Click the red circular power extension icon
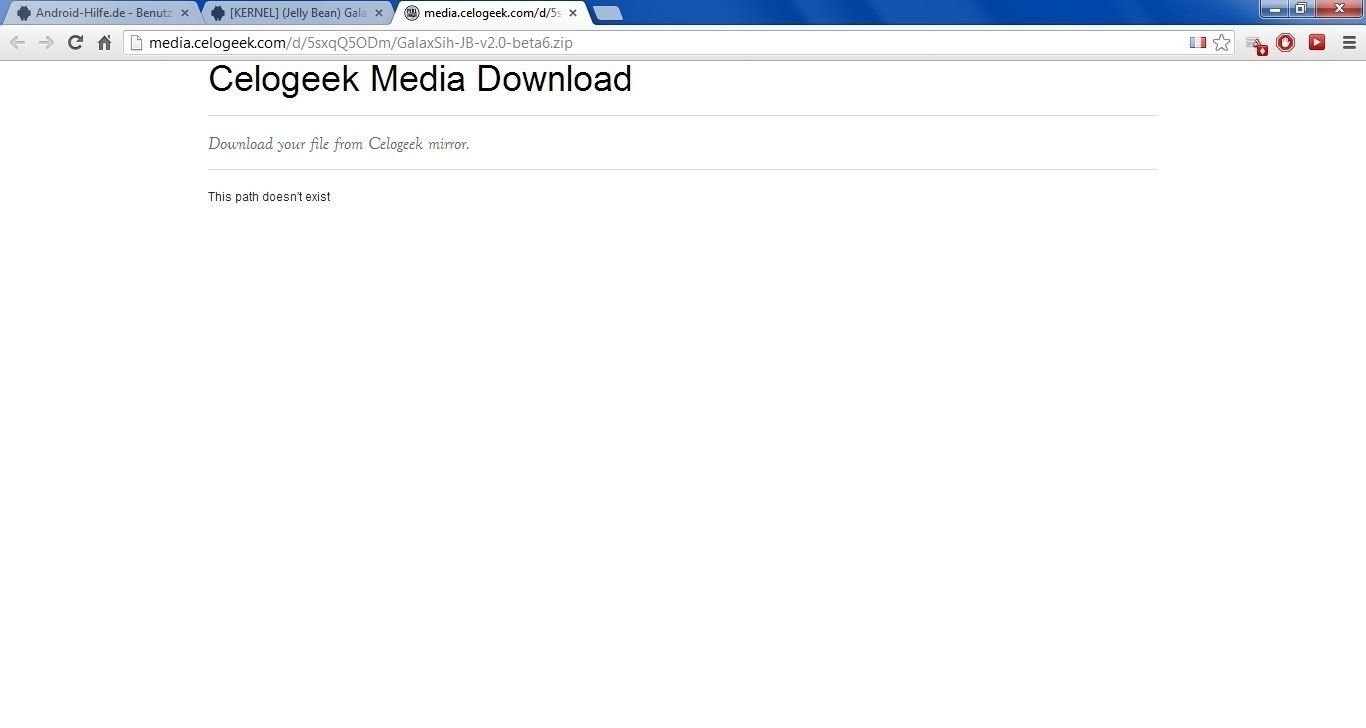 point(1286,42)
